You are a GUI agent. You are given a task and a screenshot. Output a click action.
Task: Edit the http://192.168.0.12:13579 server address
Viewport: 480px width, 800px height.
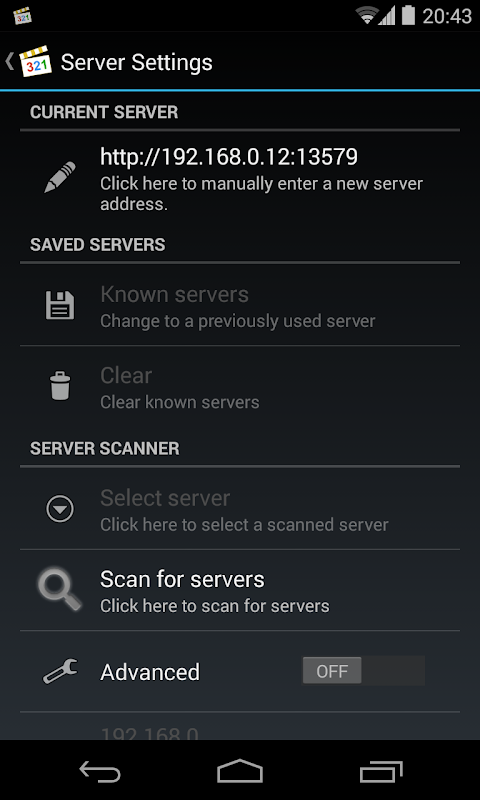[x=240, y=177]
